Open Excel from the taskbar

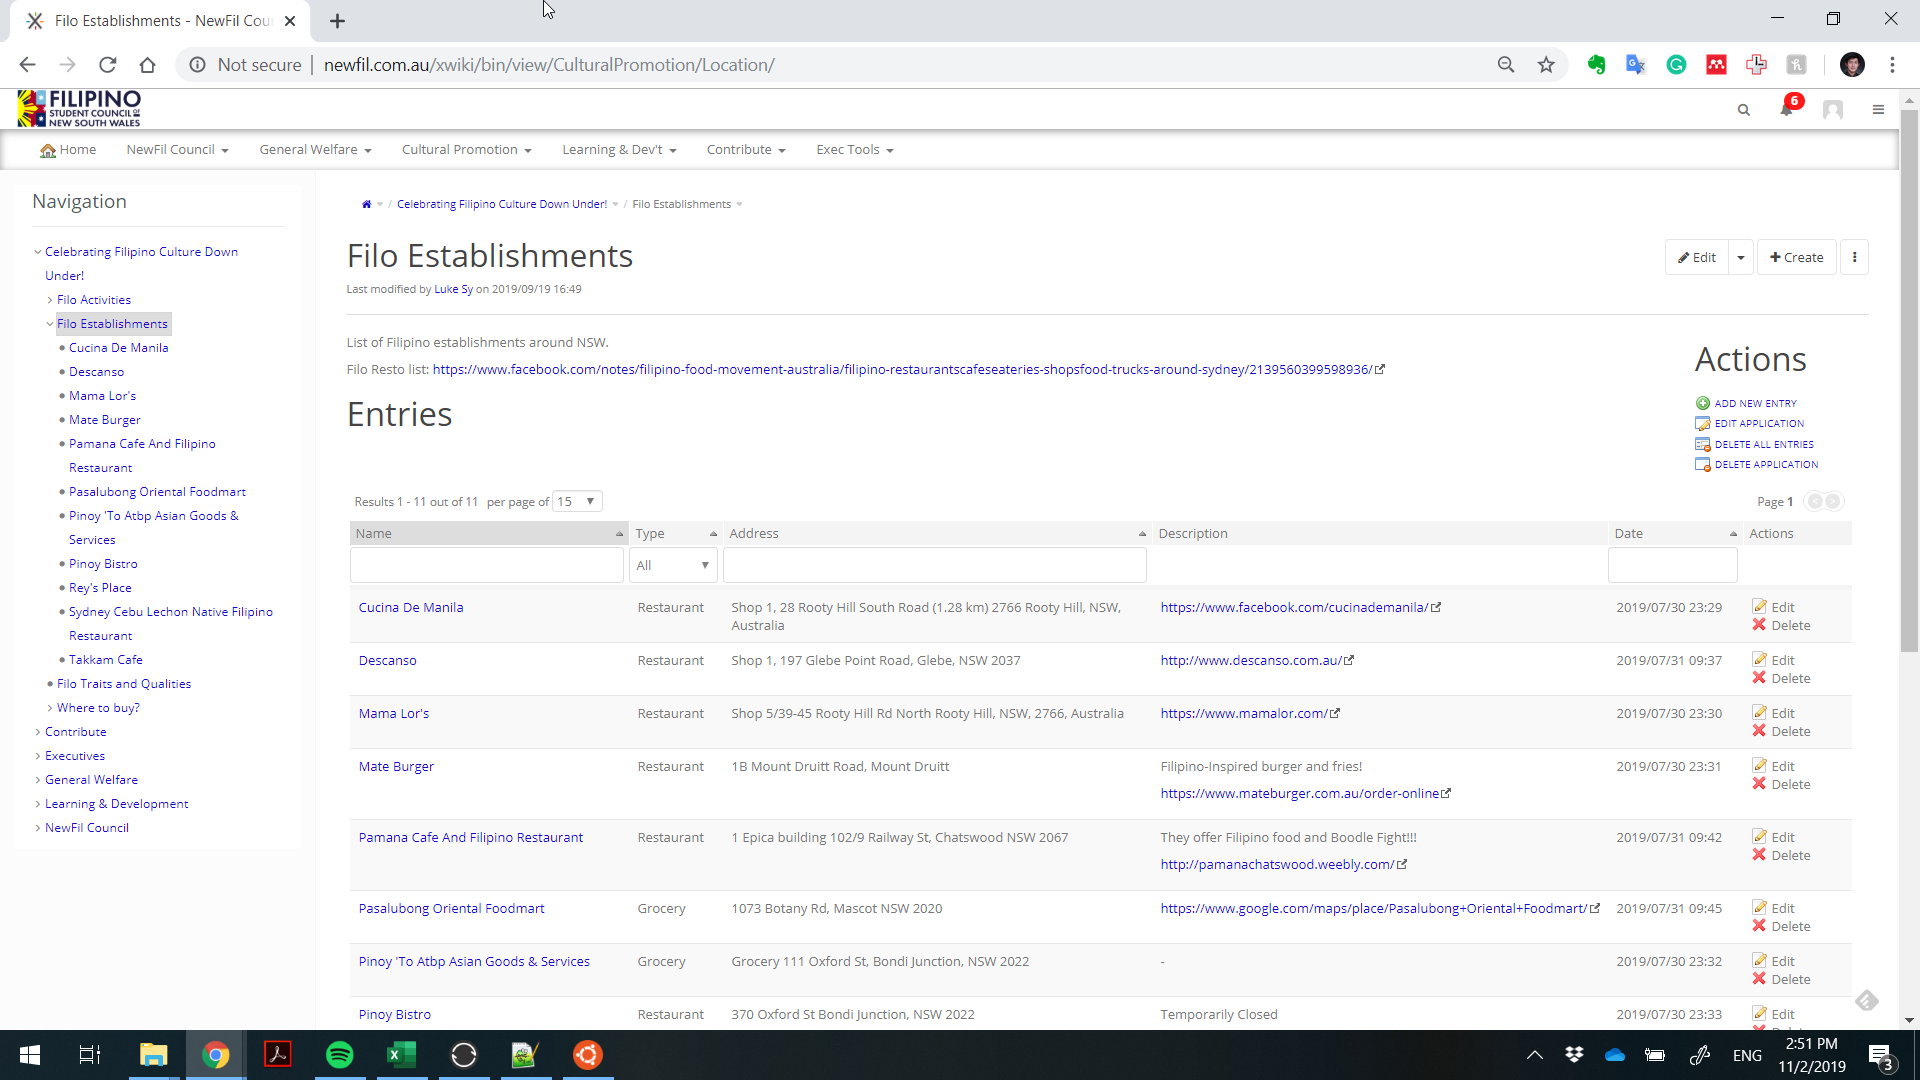[402, 1055]
